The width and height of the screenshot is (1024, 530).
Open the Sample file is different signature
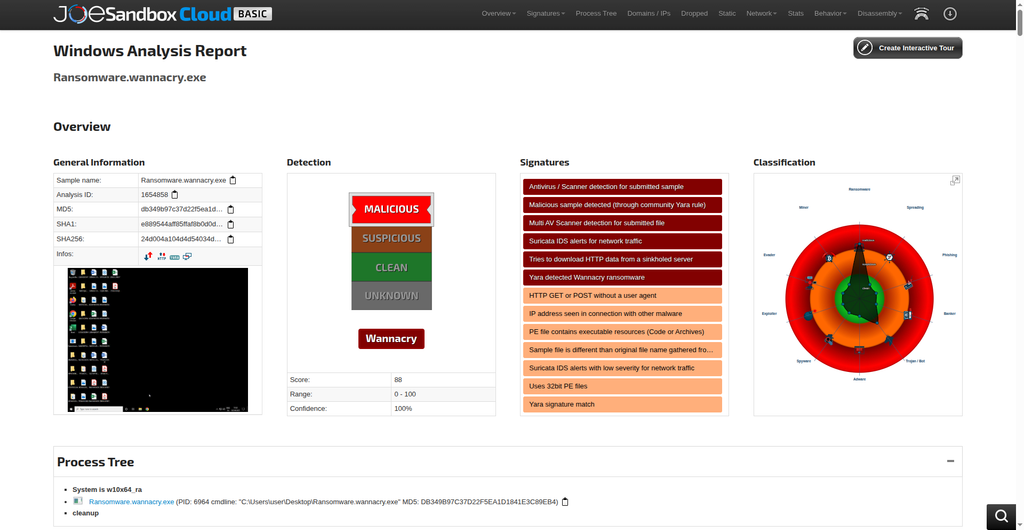[622, 350]
